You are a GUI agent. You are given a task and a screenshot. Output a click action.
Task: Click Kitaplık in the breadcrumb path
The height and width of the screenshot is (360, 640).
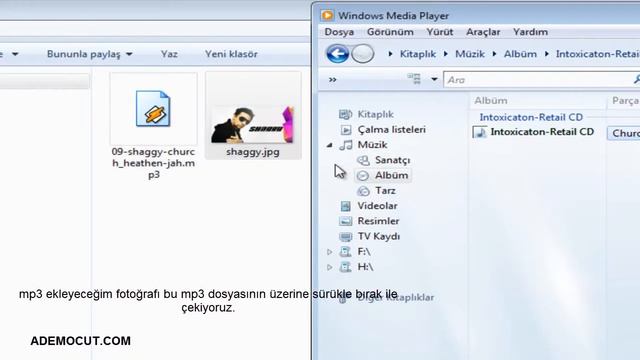pyautogui.click(x=418, y=54)
